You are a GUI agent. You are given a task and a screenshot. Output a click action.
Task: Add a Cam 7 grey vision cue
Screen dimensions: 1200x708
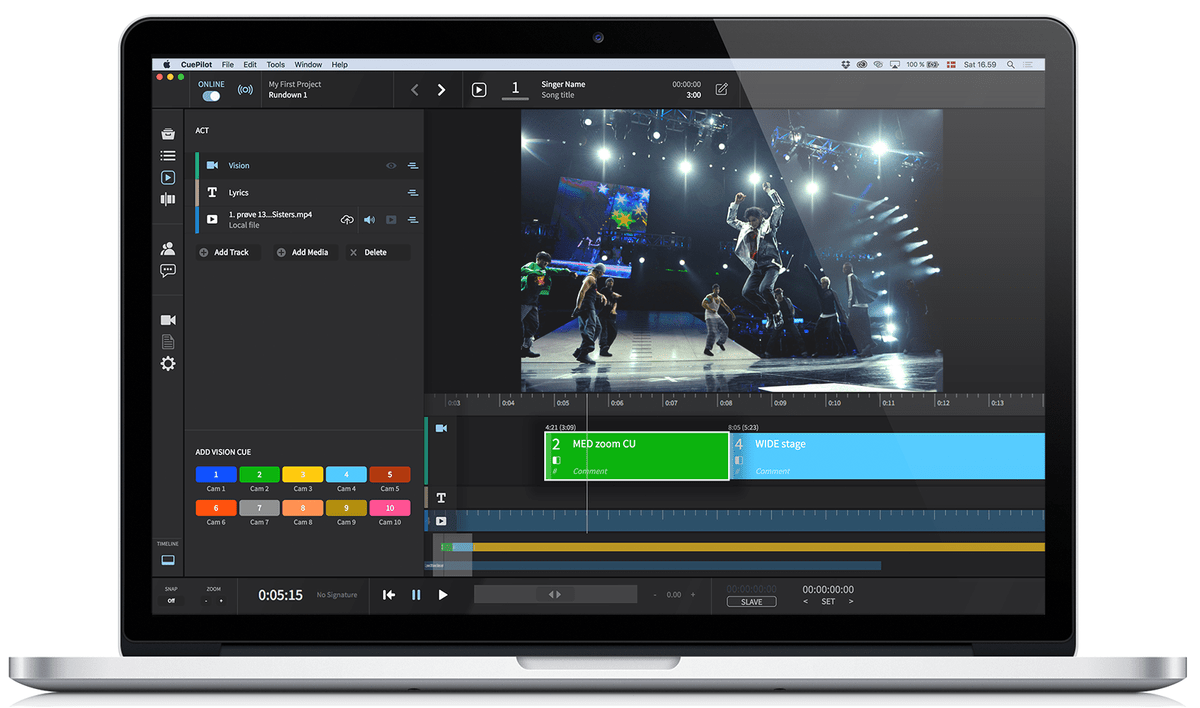pos(259,508)
